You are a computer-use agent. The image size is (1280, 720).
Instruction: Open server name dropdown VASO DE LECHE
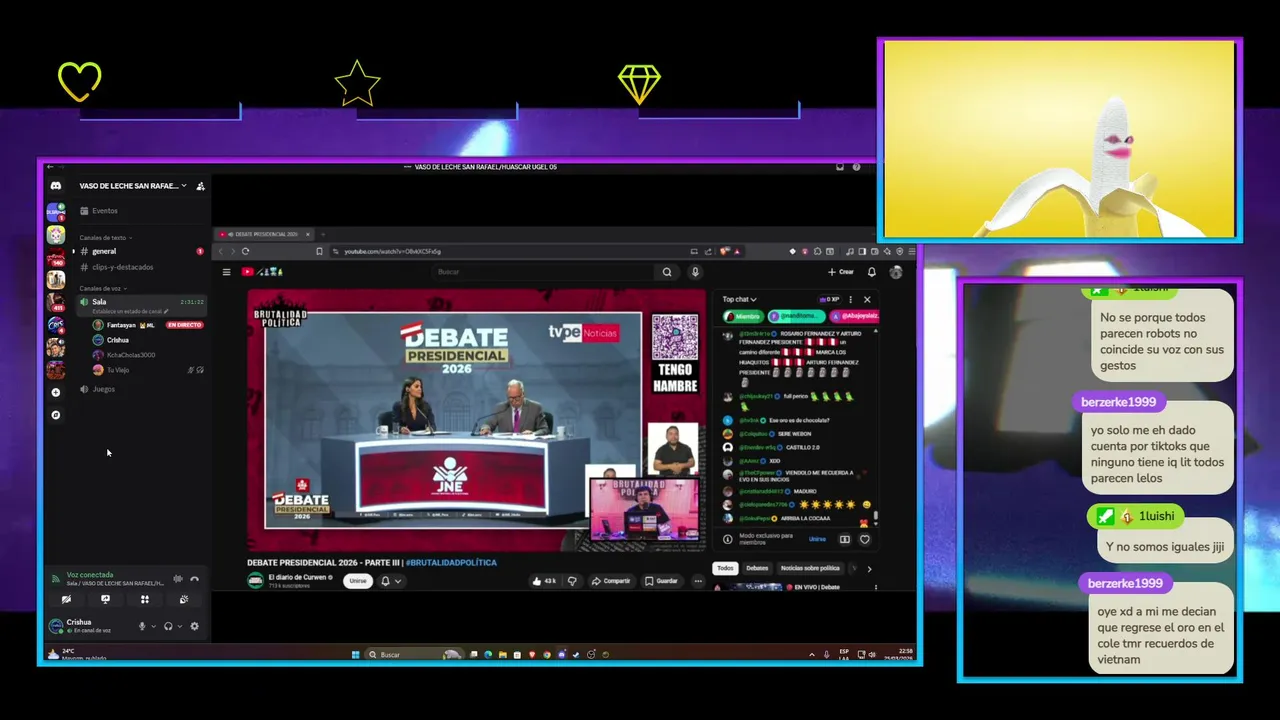(x=133, y=186)
